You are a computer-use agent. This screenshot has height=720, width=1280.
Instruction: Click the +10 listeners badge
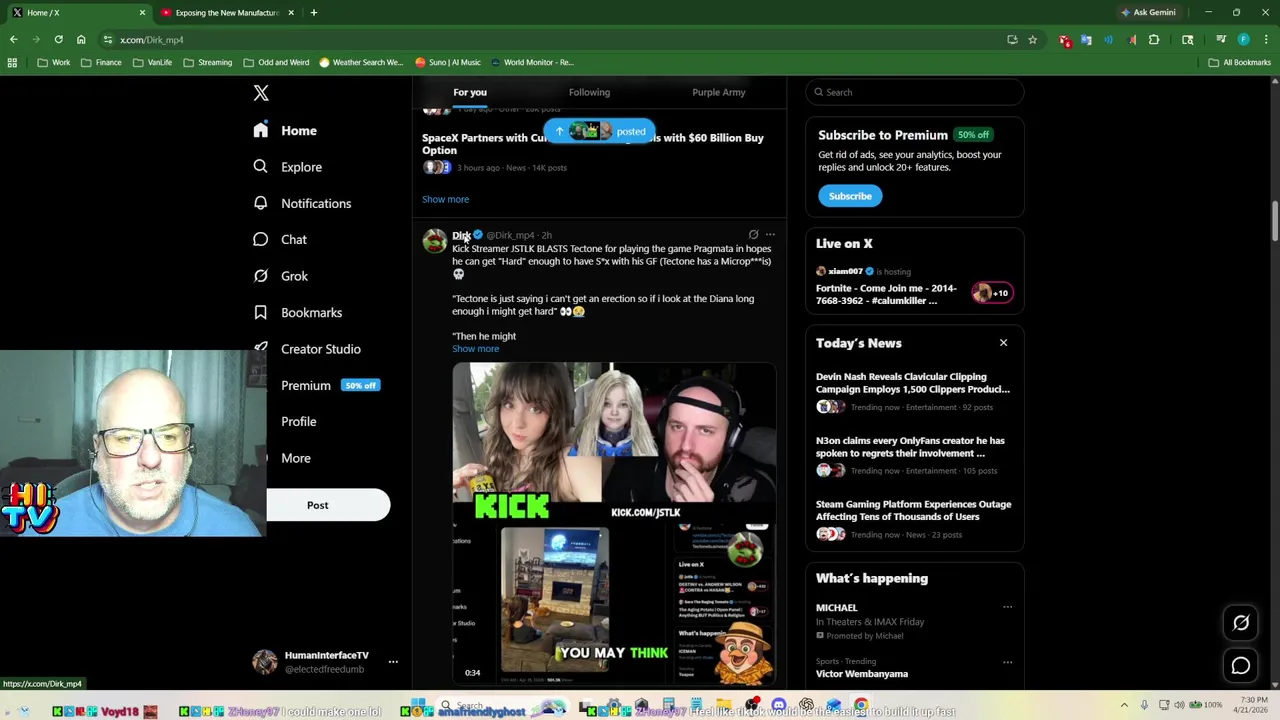tap(991, 293)
